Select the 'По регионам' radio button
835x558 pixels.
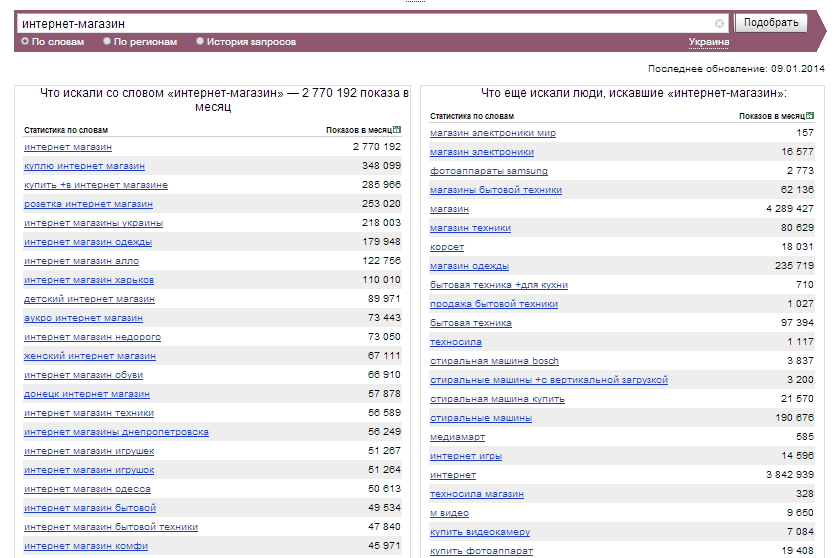[107, 41]
